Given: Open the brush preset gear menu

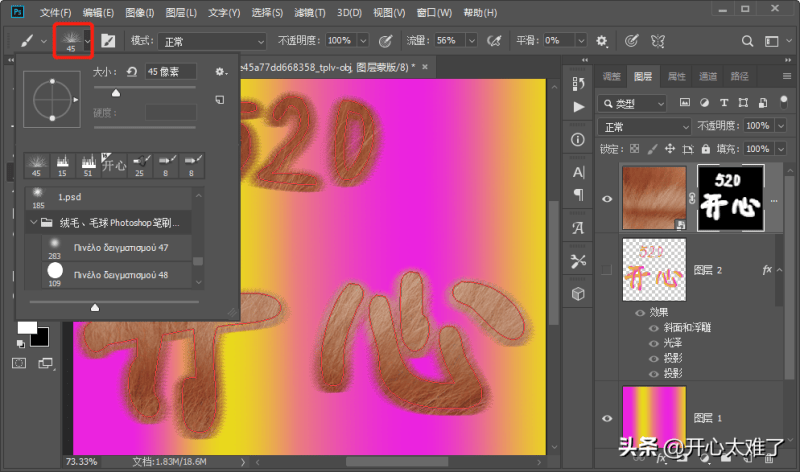Looking at the screenshot, I should pyautogui.click(x=221, y=72).
